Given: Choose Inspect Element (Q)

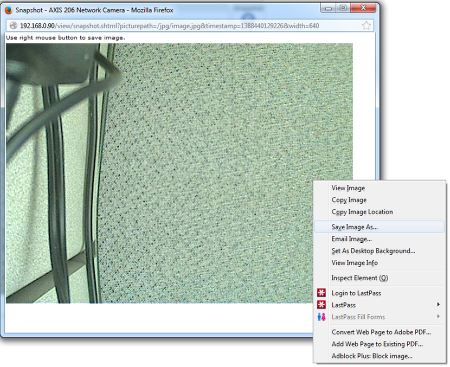Looking at the screenshot, I should point(360,278).
